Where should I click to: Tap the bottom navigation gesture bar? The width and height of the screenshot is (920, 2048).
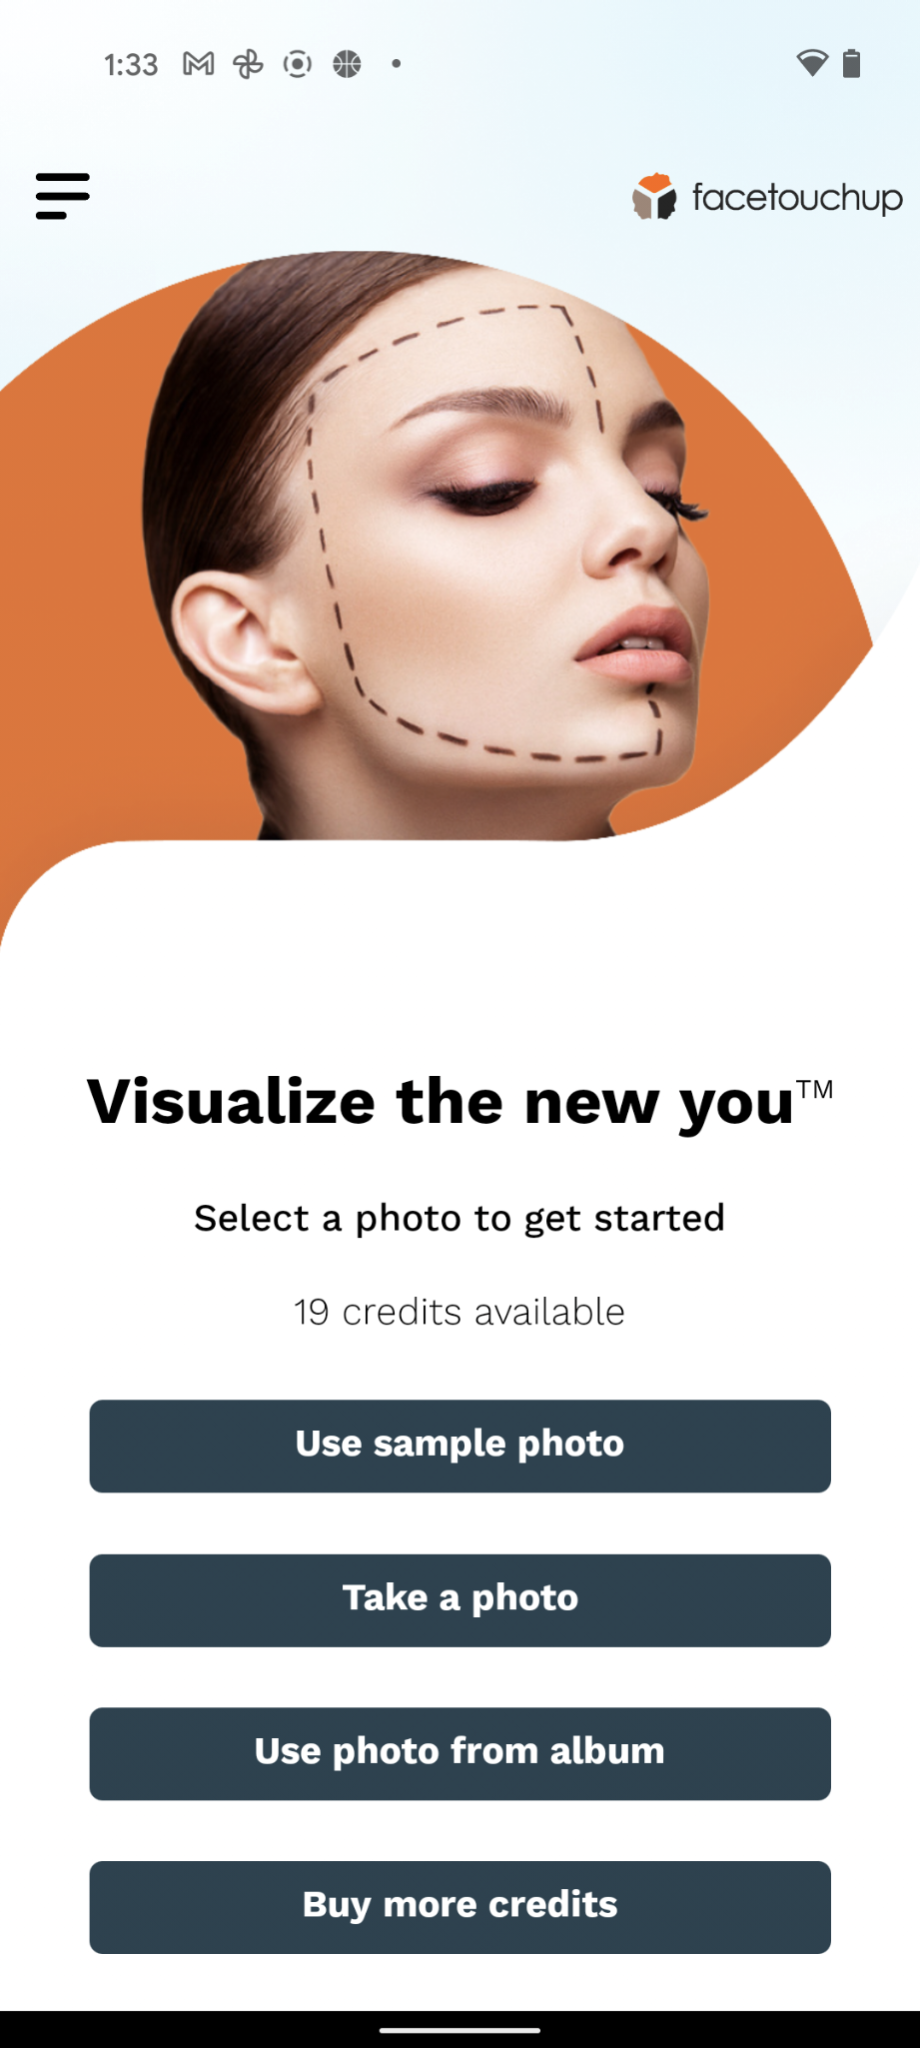click(460, 2030)
